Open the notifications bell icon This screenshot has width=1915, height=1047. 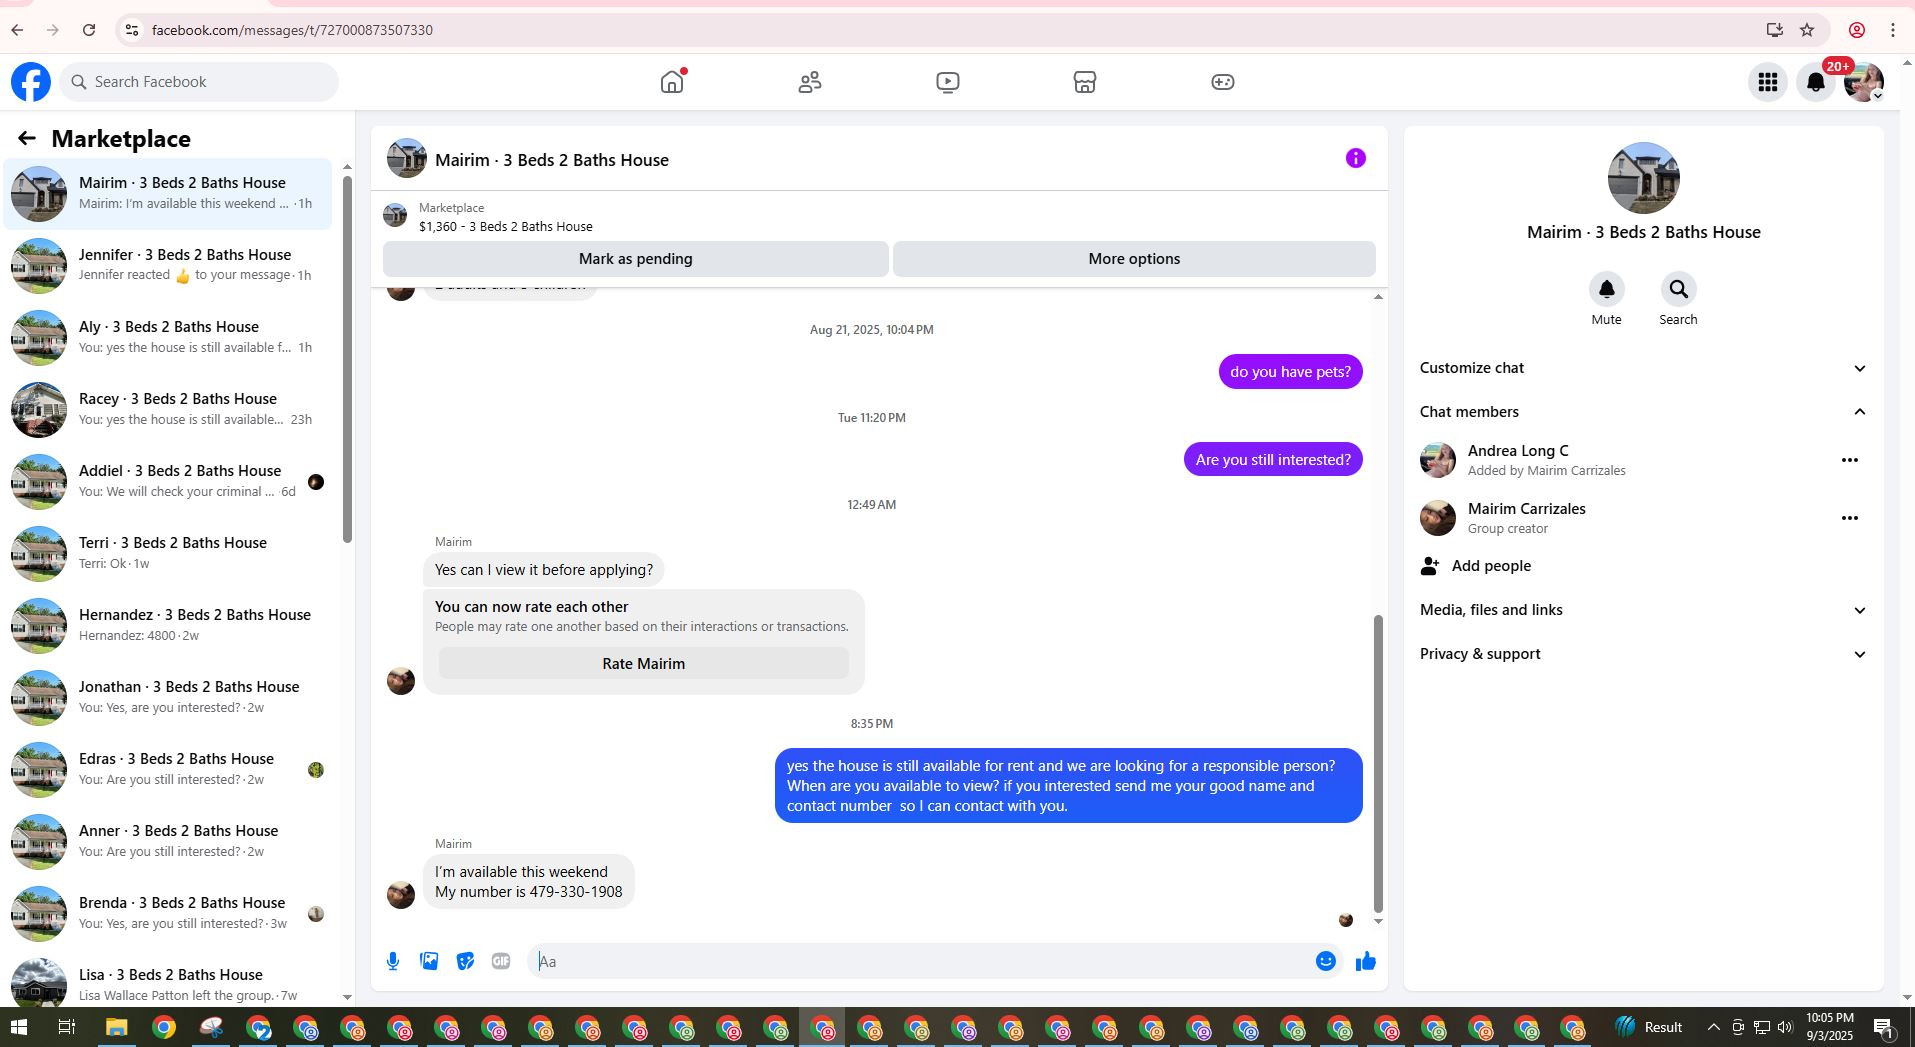tap(1816, 82)
